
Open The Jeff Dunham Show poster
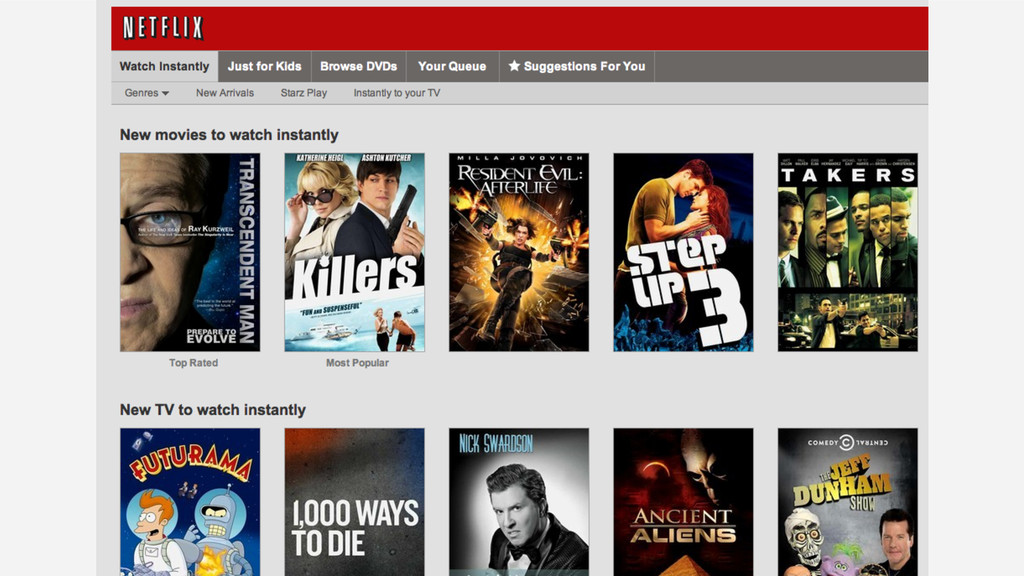click(848, 502)
